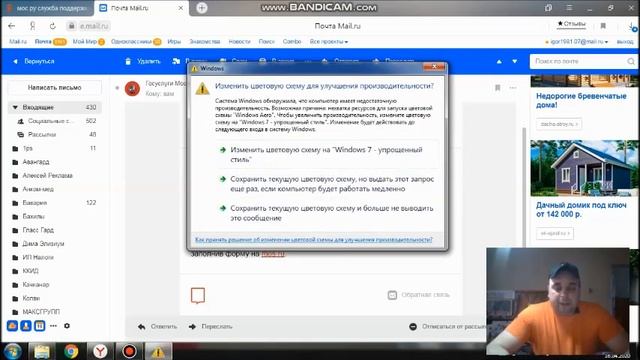The height and width of the screenshot is (360, 640).
Task: Go back using browser back arrow
Action: 11,26
